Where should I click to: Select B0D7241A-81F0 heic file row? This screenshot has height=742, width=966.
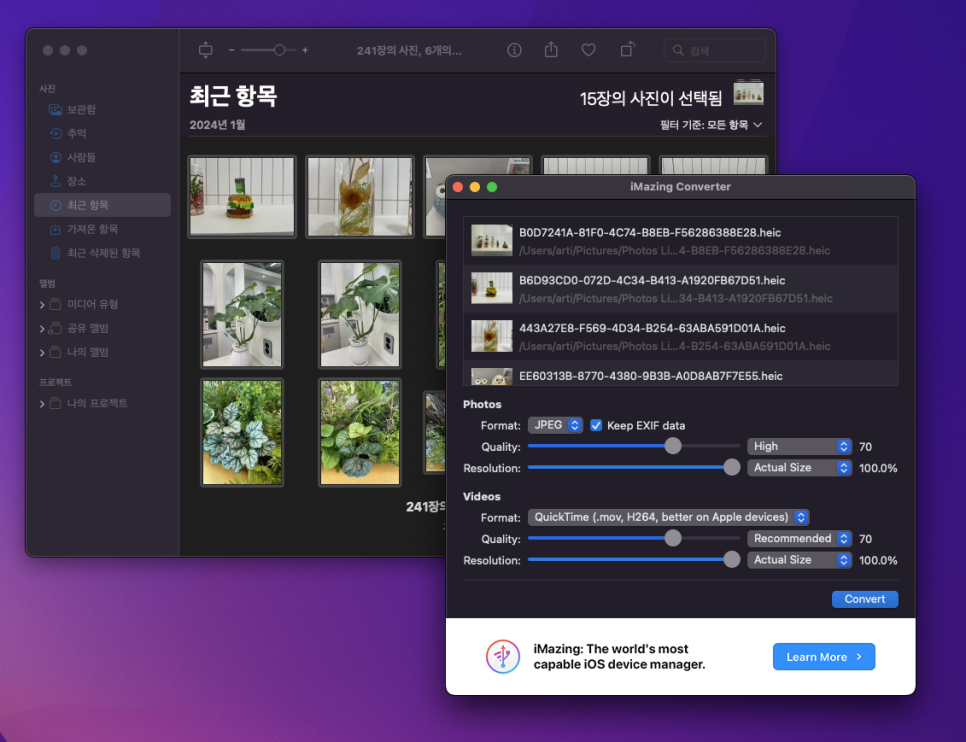[x=680, y=241]
